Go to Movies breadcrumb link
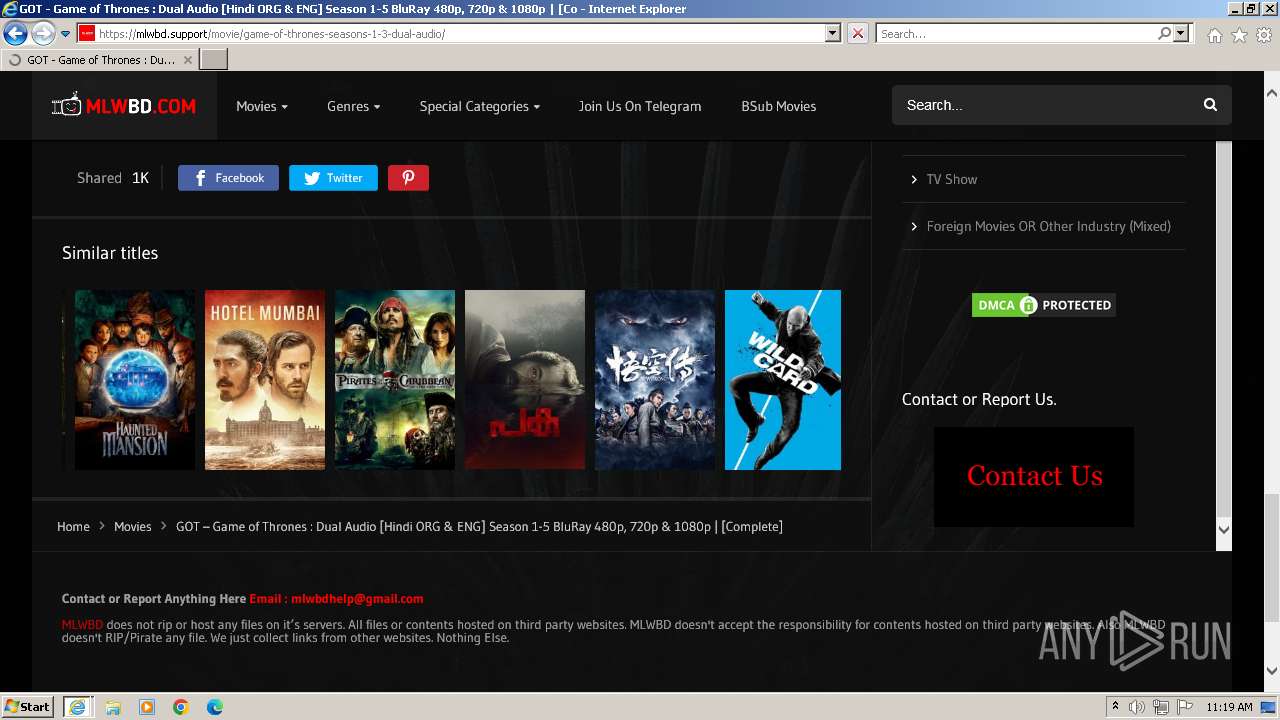Screen dimensions: 1280x720 (132, 526)
